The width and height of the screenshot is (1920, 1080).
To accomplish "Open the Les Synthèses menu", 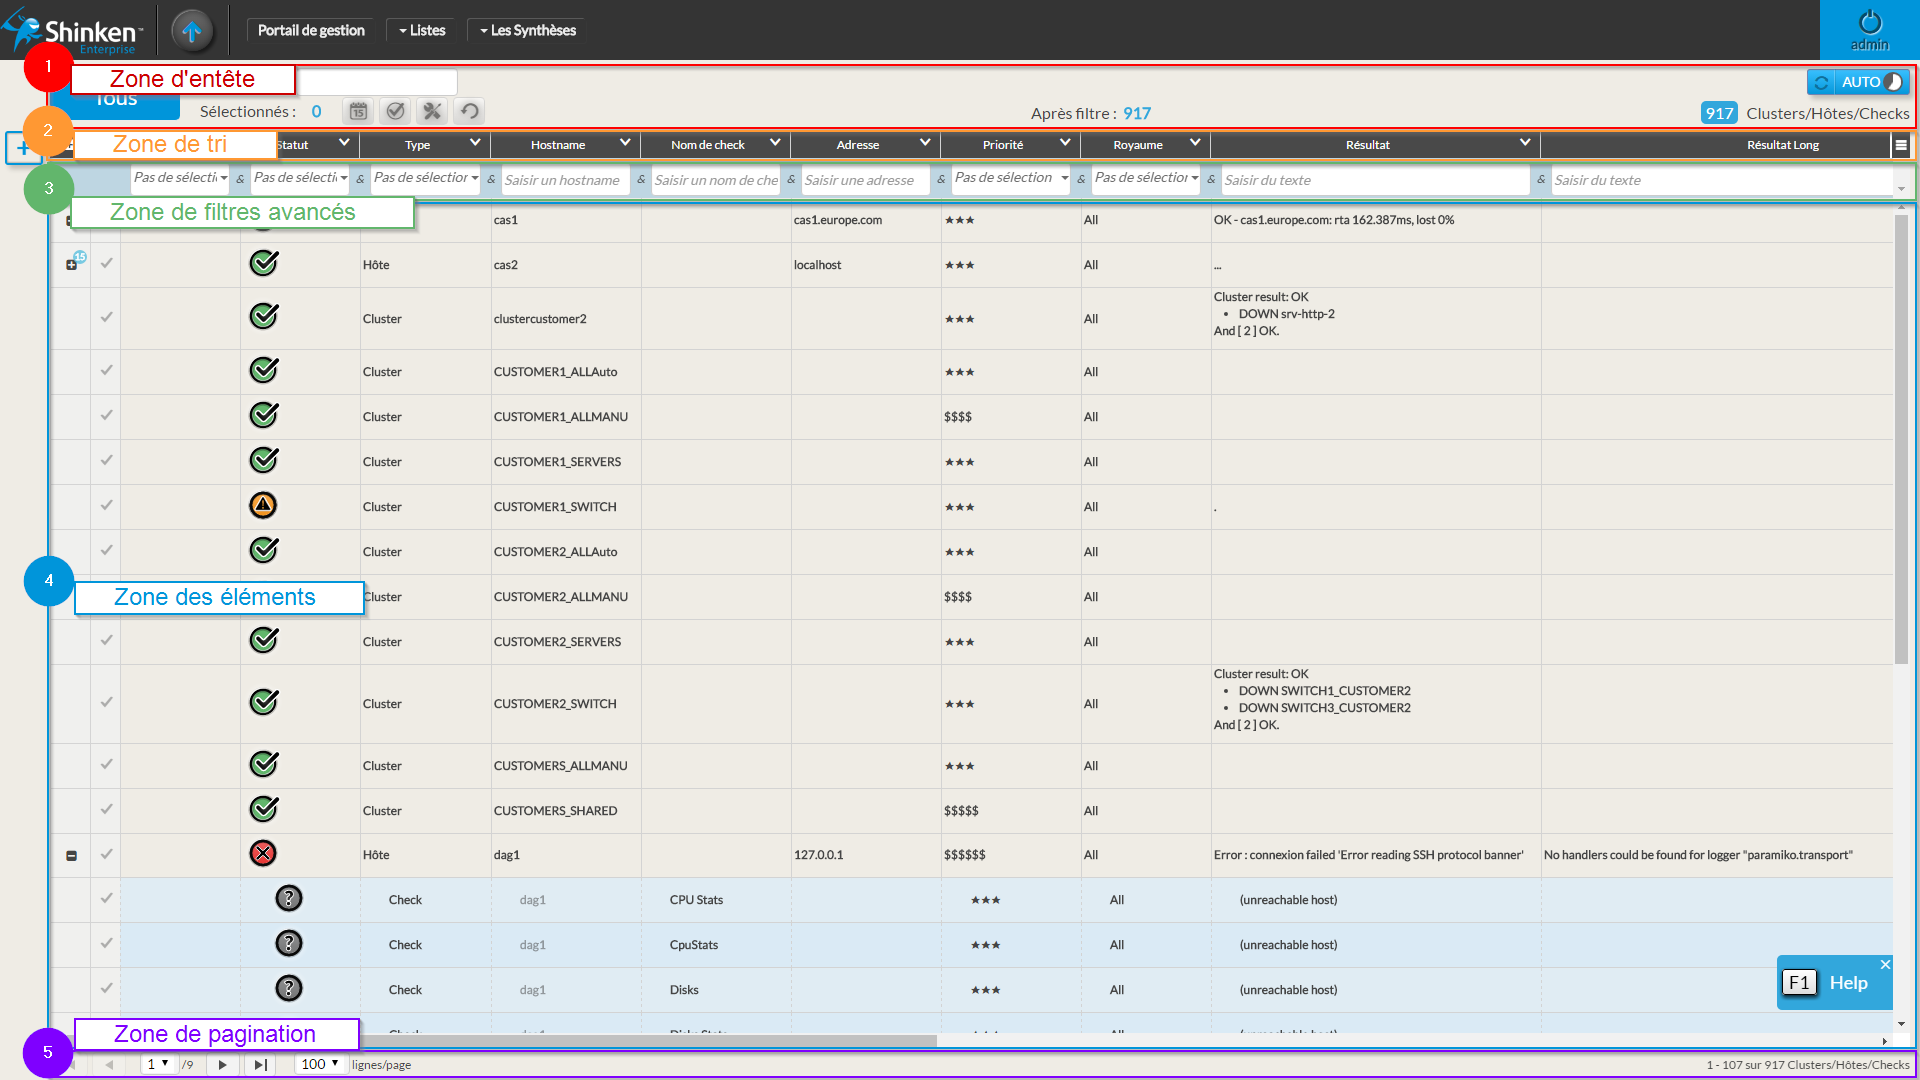I will [528, 30].
